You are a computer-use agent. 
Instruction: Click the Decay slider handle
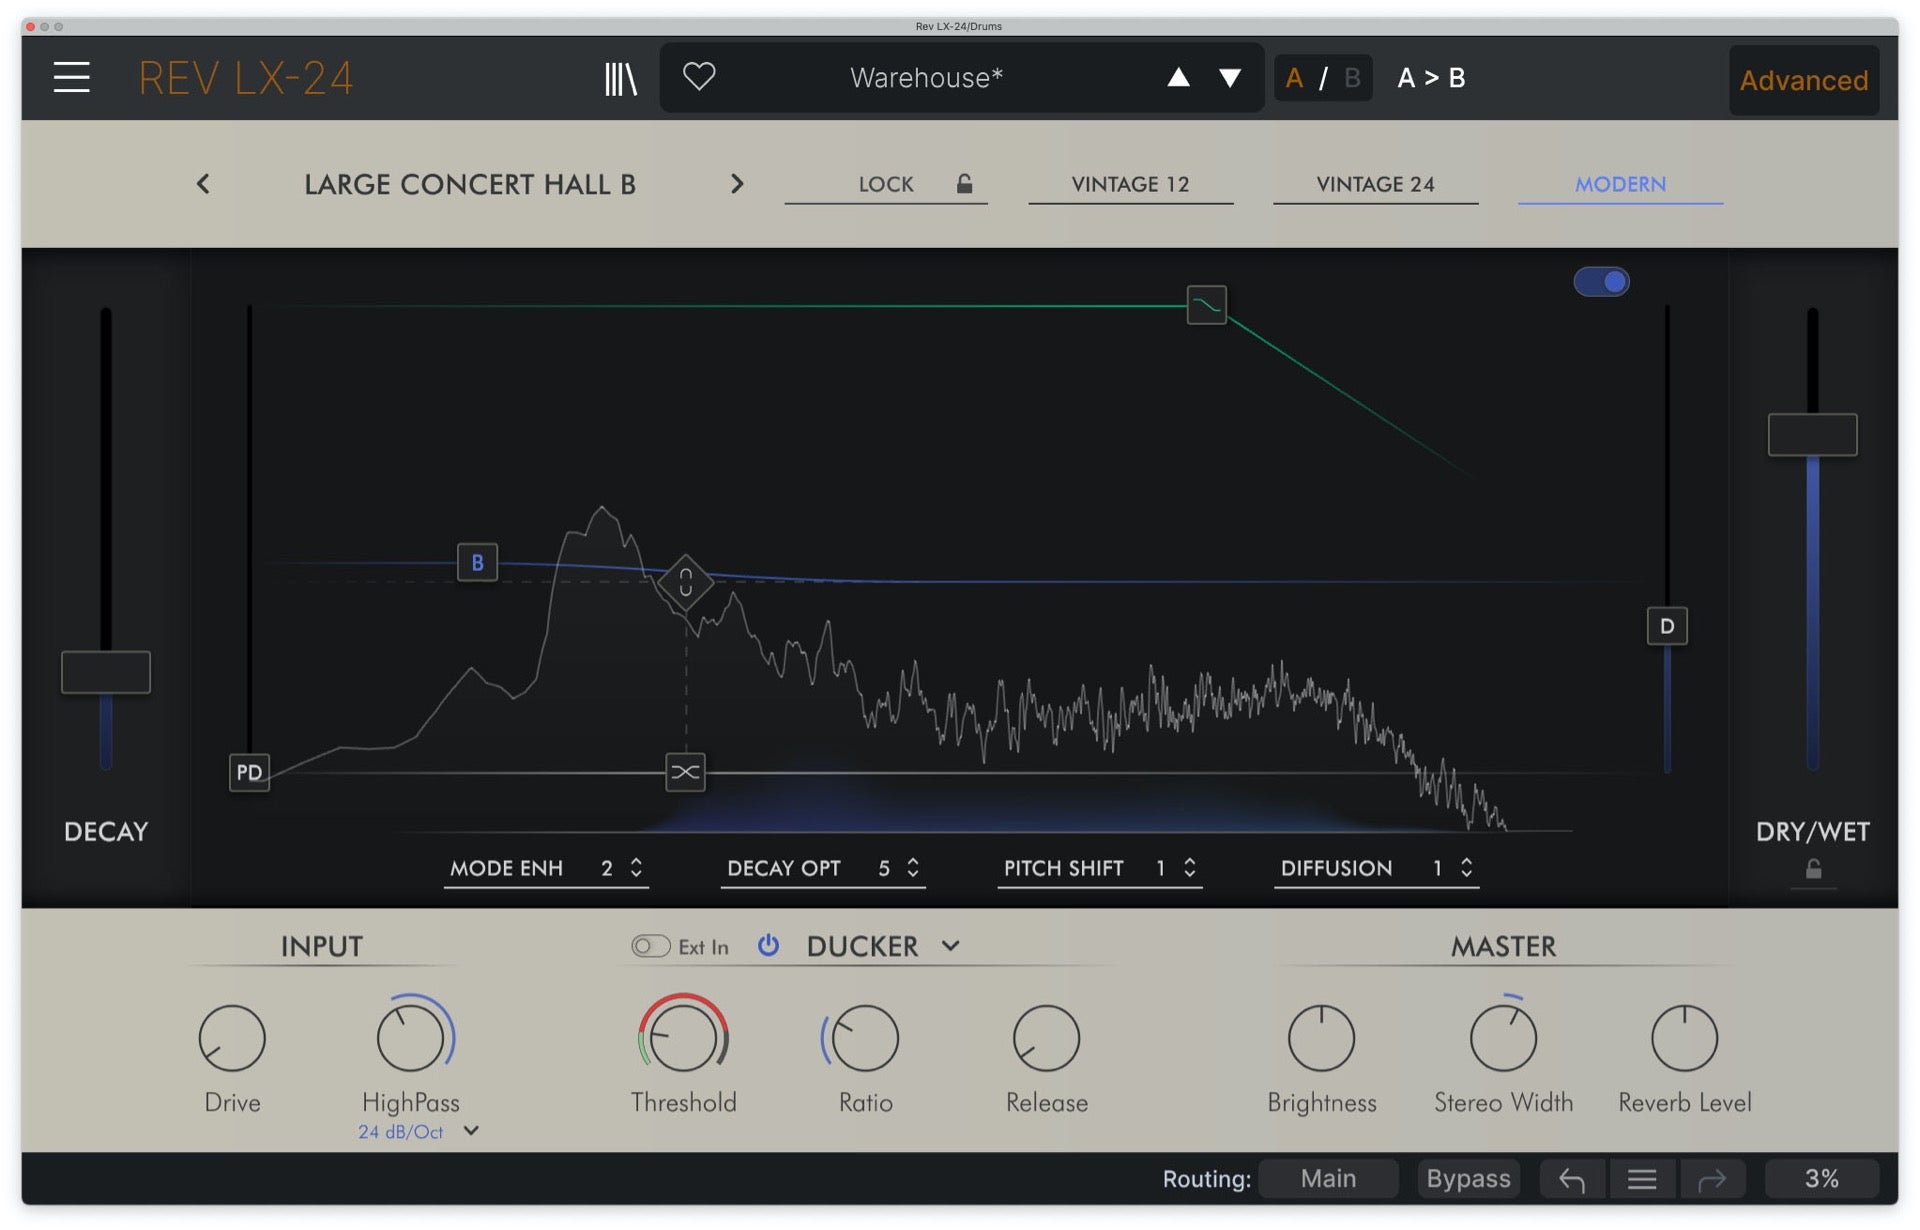click(106, 672)
